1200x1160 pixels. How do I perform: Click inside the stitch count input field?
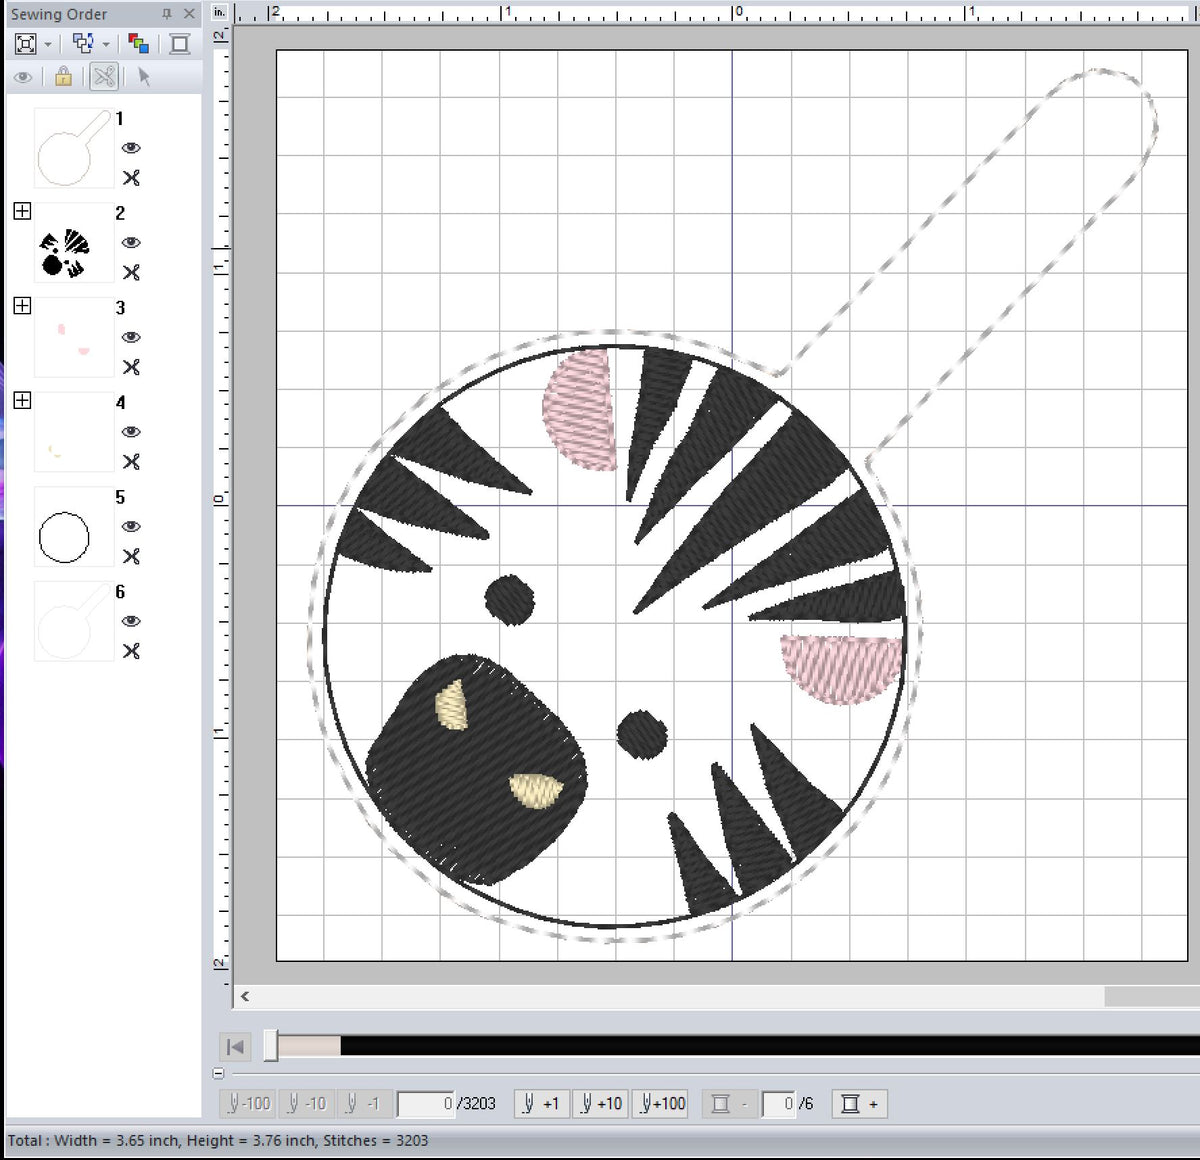click(x=428, y=1103)
